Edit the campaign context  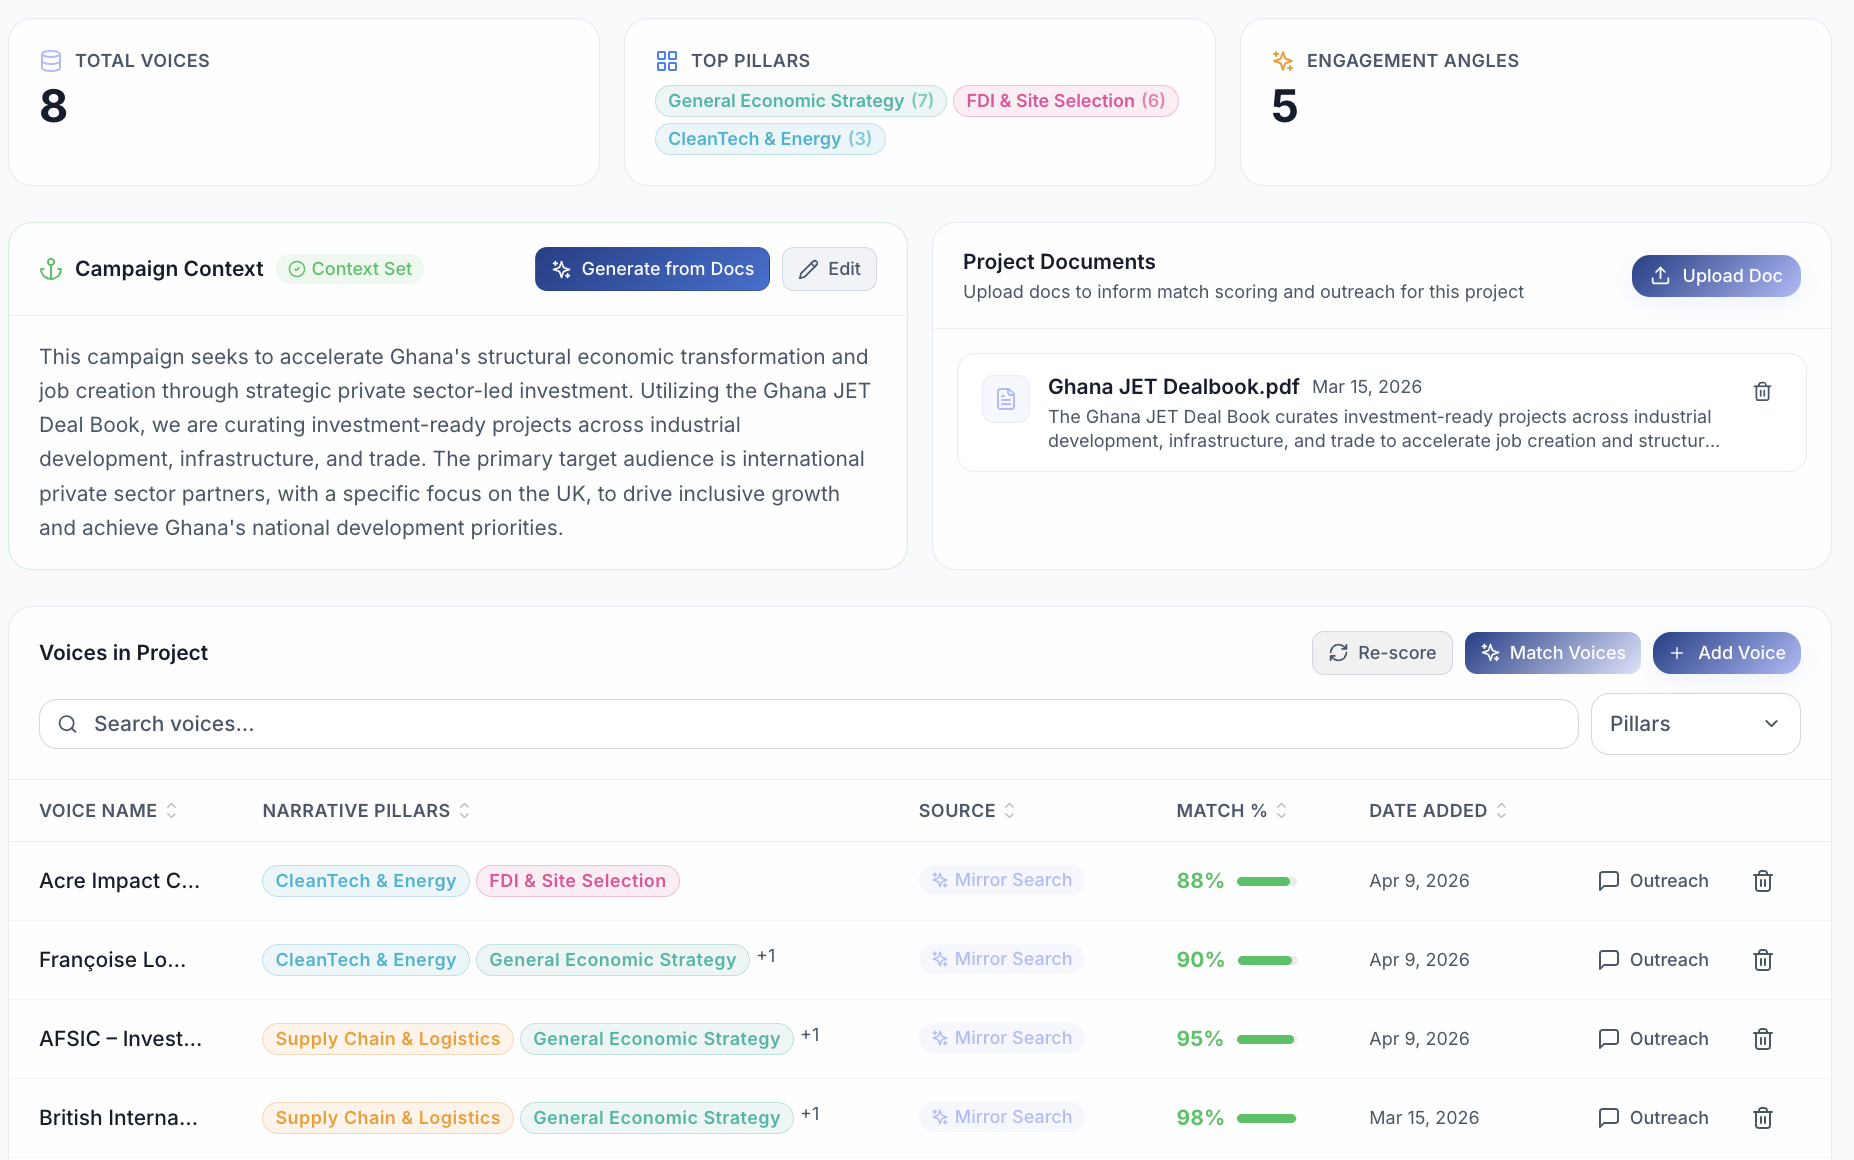point(829,269)
